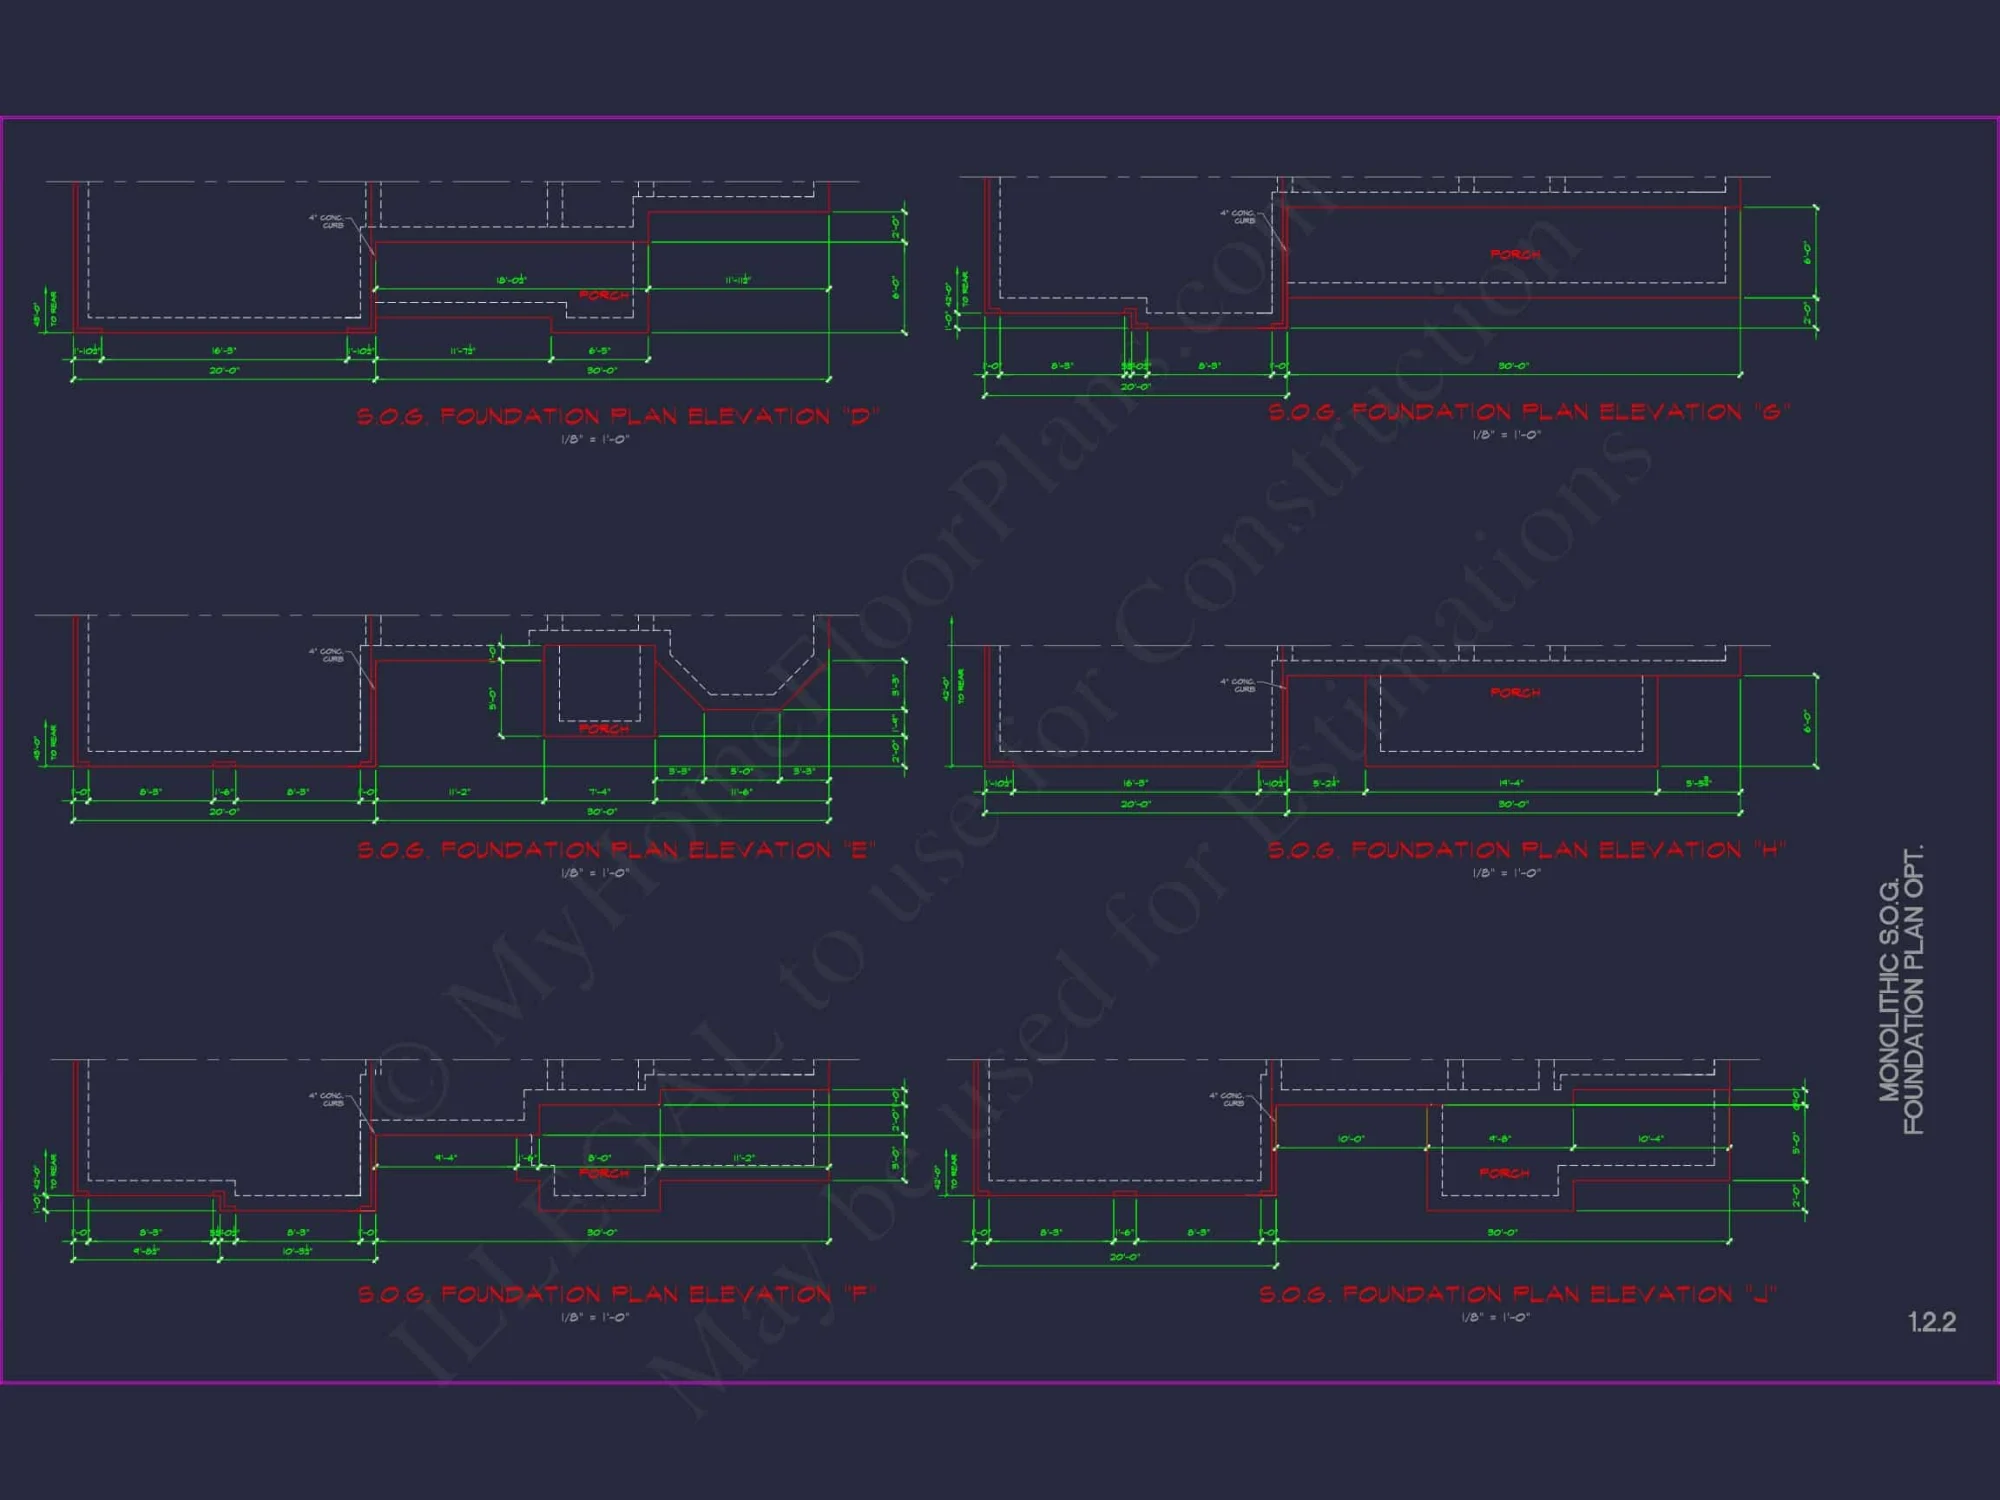Screen dimensions: 2000x1500
Task: Click the Elevation "D" foundation plan title
Action: click(x=617, y=416)
